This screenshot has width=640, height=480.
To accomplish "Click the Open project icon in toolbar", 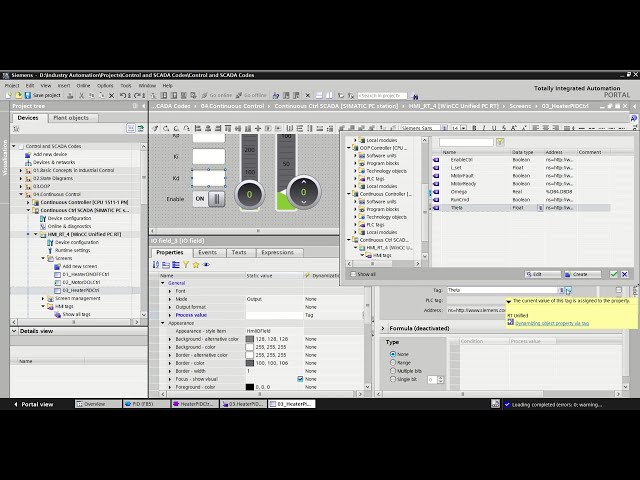I will (x=18, y=96).
